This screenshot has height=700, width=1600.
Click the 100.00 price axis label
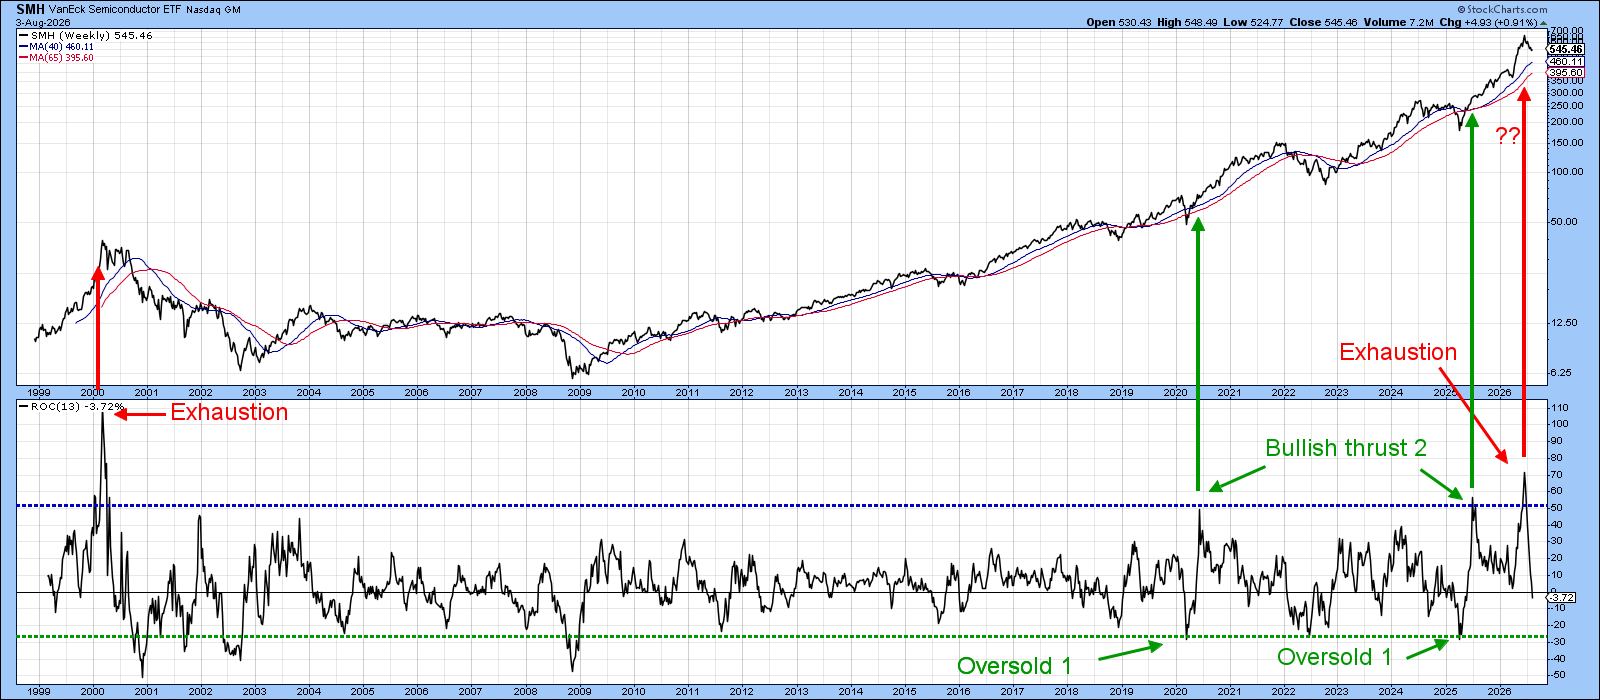(1566, 172)
